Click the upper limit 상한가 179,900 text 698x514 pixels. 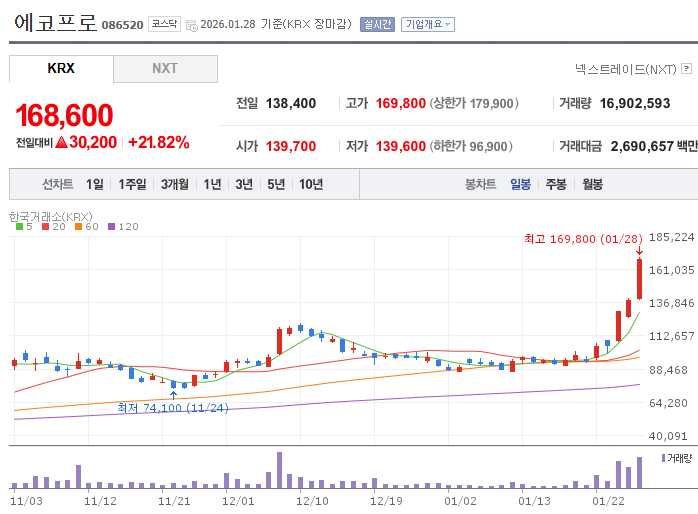[474, 103]
